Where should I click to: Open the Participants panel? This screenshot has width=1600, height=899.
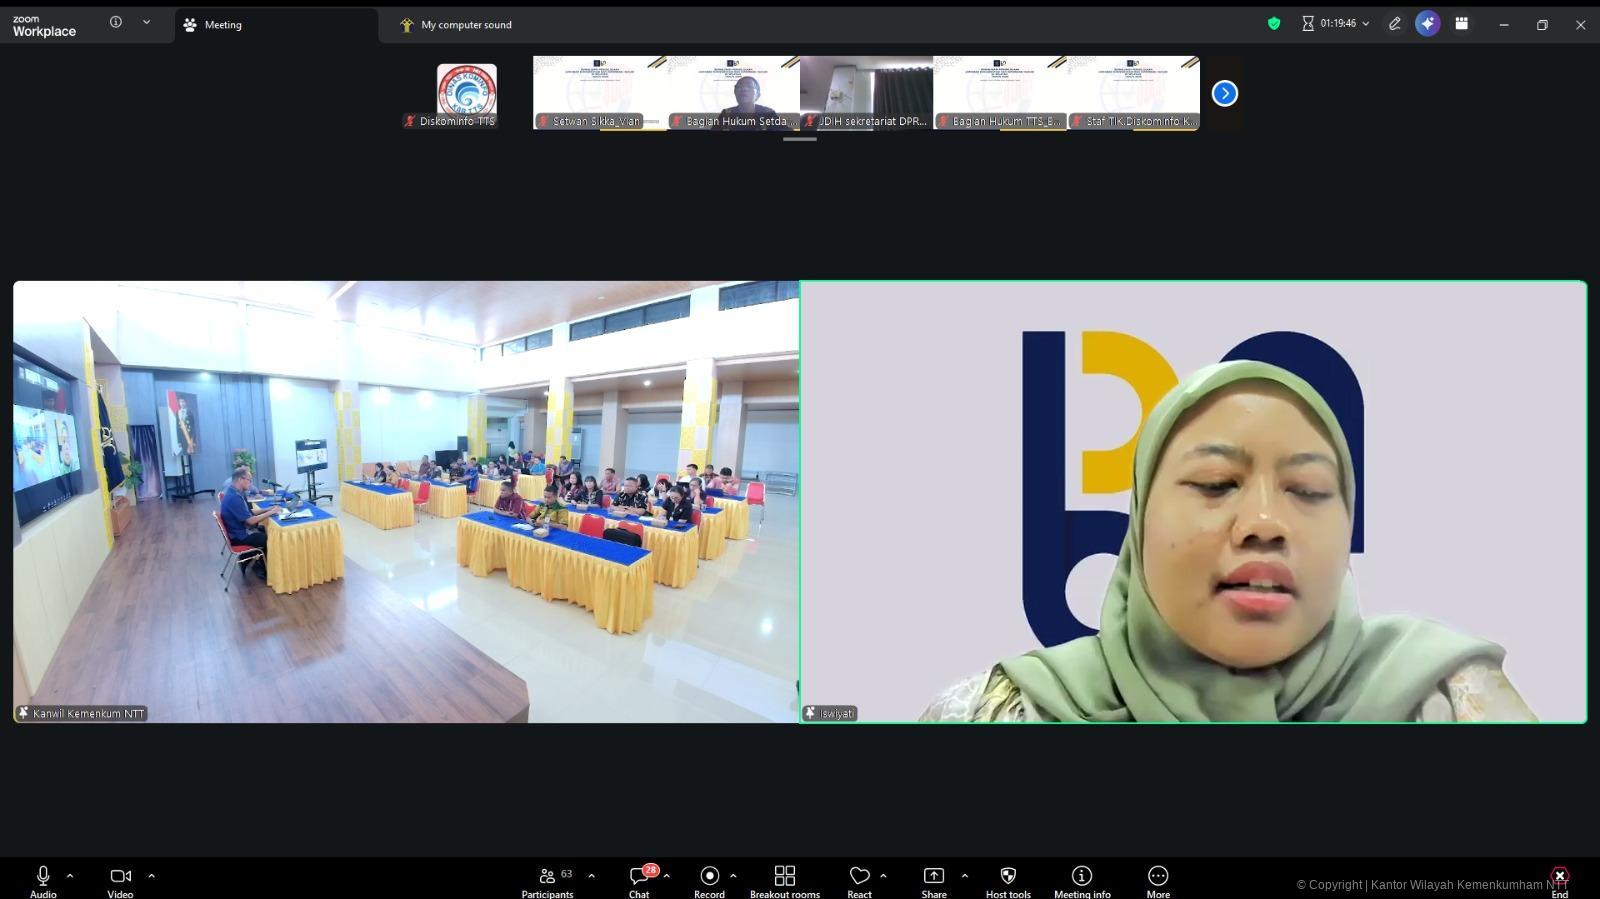point(548,880)
